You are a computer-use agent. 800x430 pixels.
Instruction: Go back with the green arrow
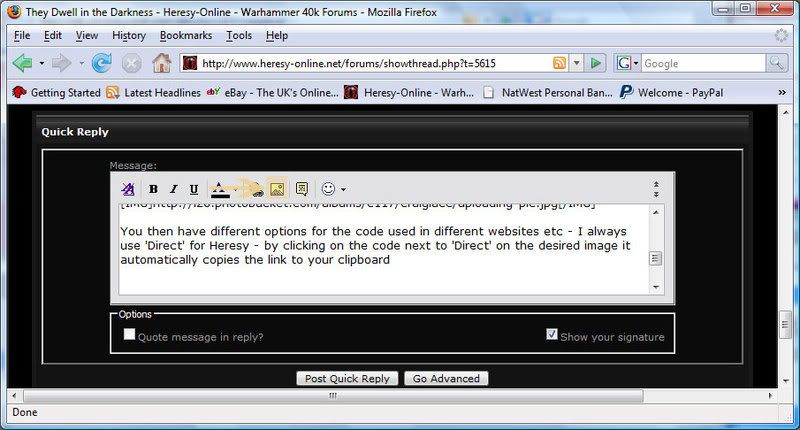22,63
